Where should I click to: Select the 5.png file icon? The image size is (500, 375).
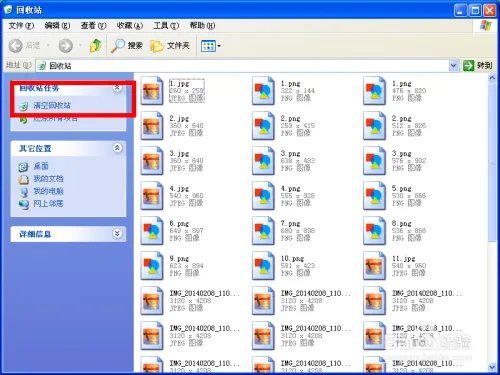coord(374,195)
